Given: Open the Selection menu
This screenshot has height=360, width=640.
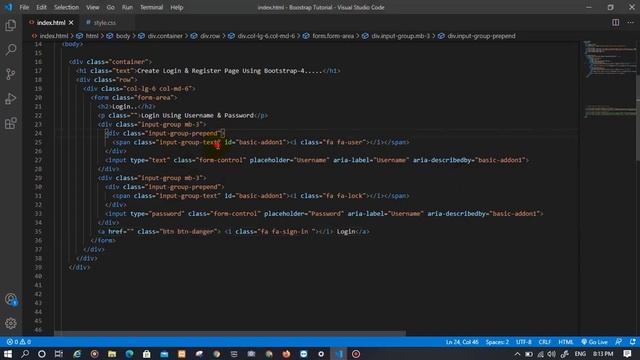Looking at the screenshot, I should pyautogui.click(x=66, y=7).
